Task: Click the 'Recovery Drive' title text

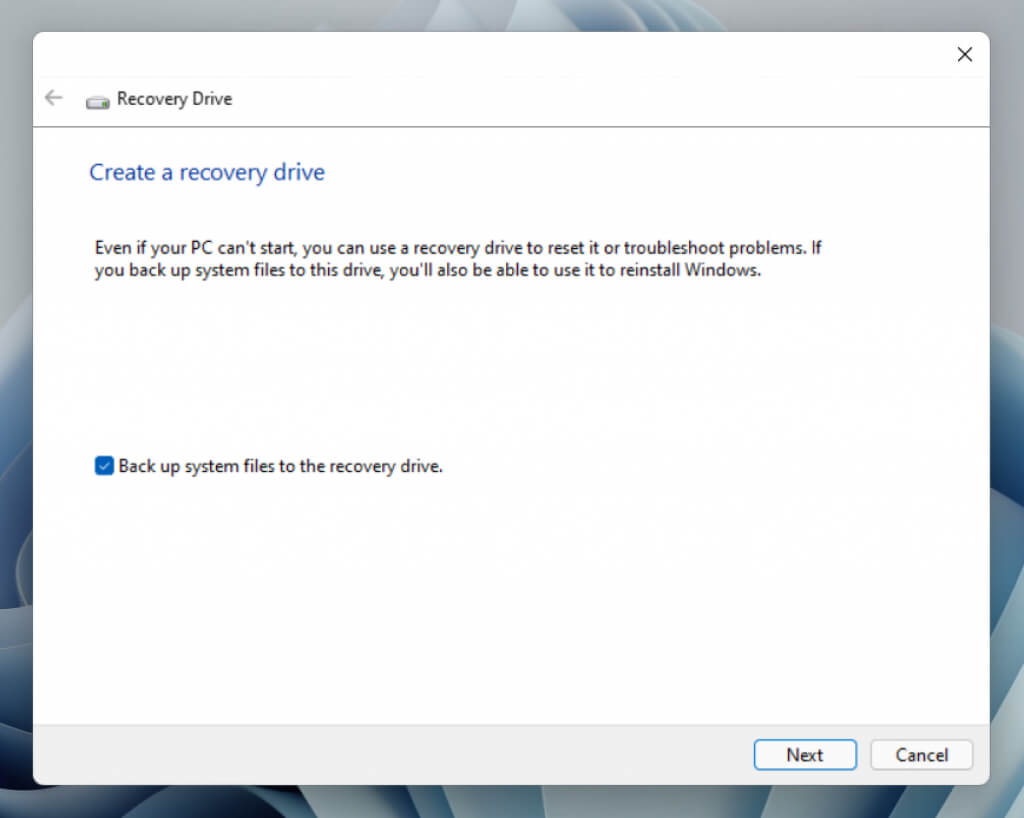Action: tap(174, 99)
